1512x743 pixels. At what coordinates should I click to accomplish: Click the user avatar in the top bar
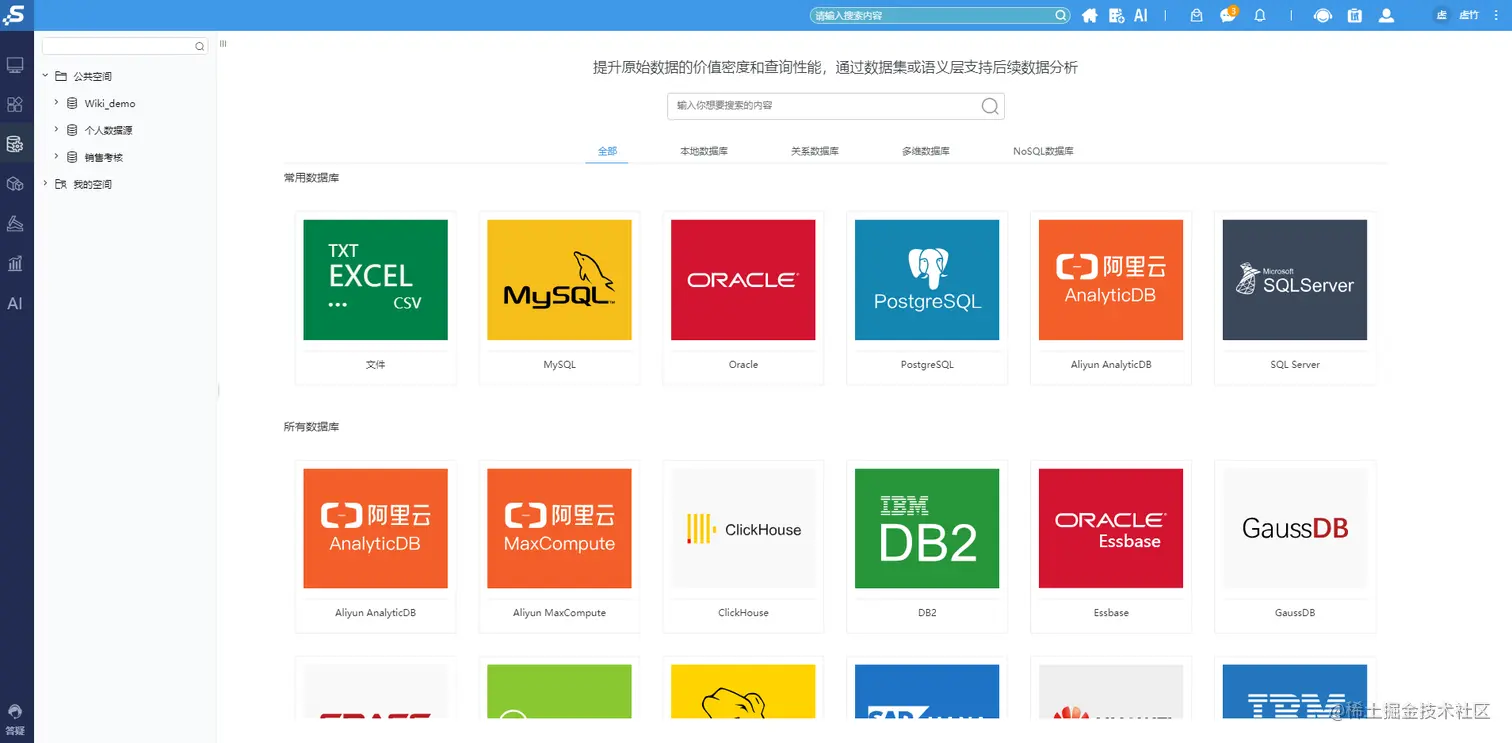tap(1386, 15)
